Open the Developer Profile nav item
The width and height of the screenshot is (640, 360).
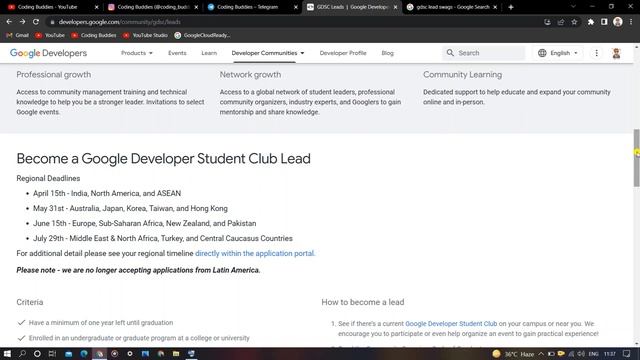click(343, 53)
